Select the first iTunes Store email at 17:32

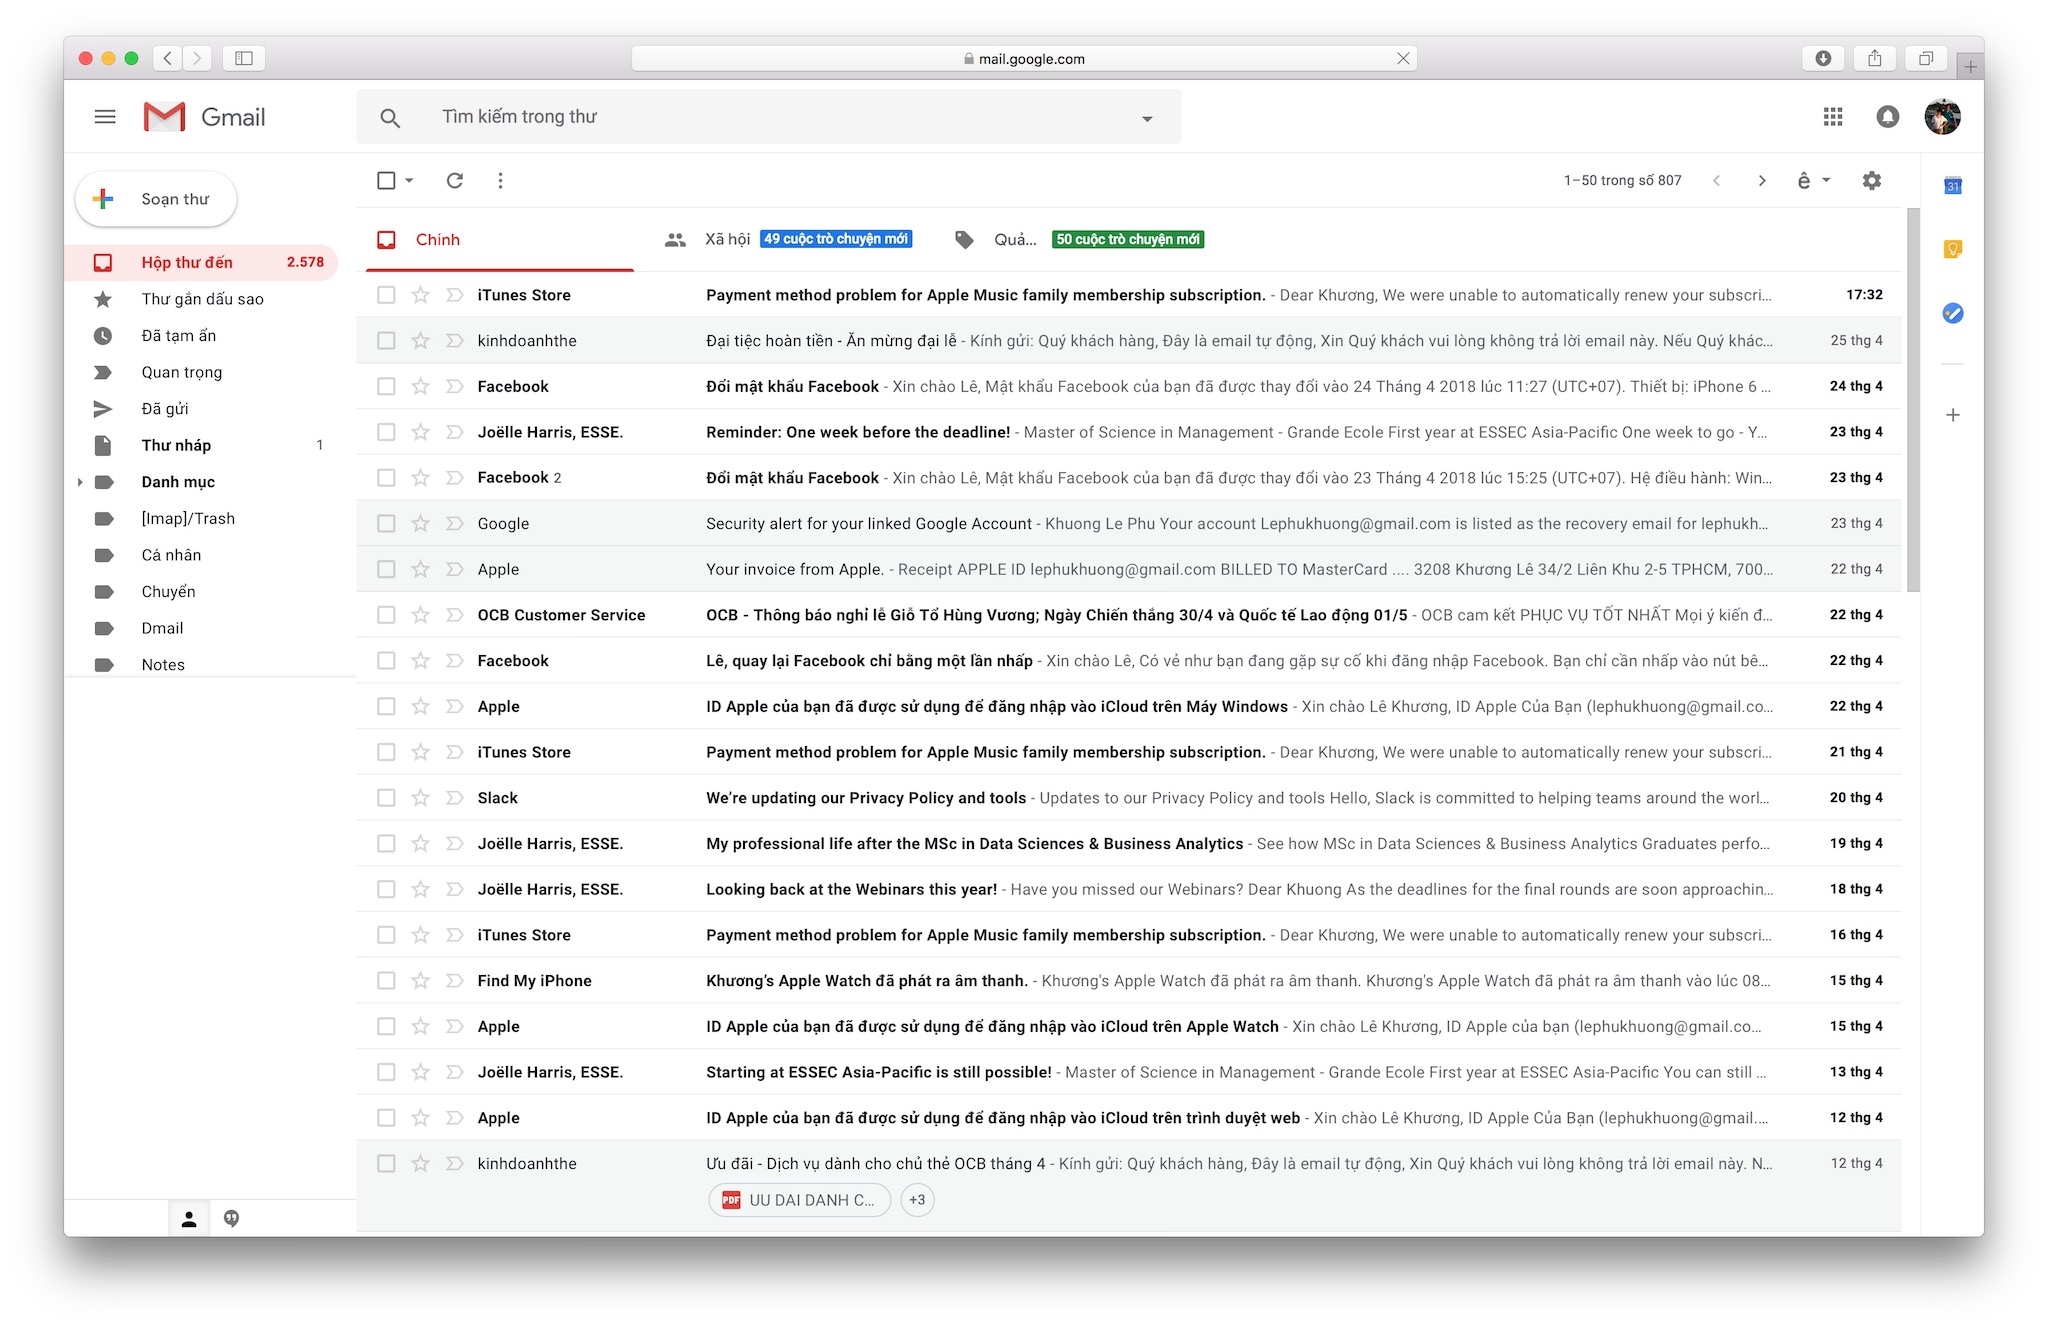[x=386, y=295]
